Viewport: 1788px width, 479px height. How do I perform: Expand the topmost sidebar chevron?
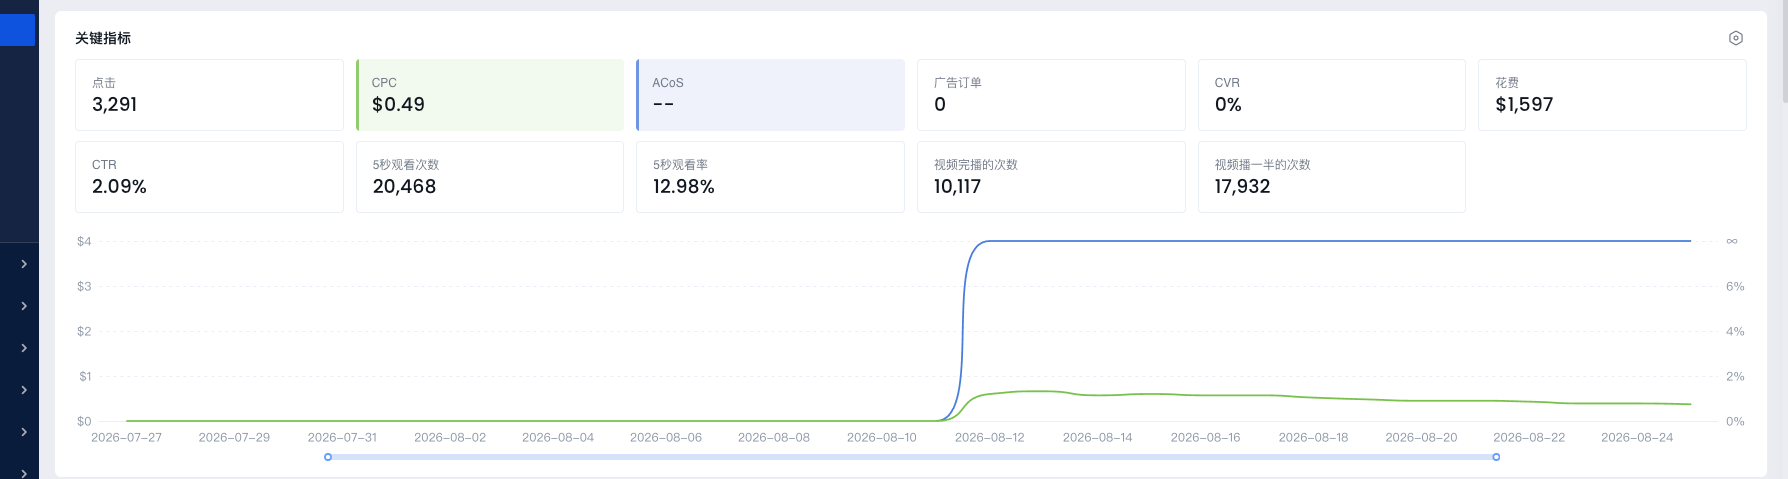point(24,264)
